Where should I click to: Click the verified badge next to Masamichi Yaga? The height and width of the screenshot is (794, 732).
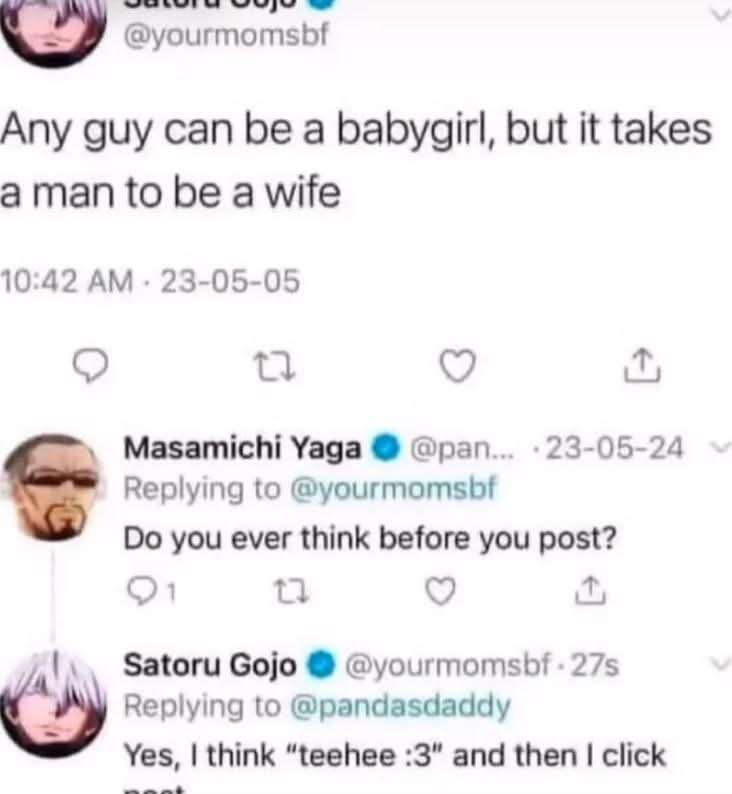[386, 449]
